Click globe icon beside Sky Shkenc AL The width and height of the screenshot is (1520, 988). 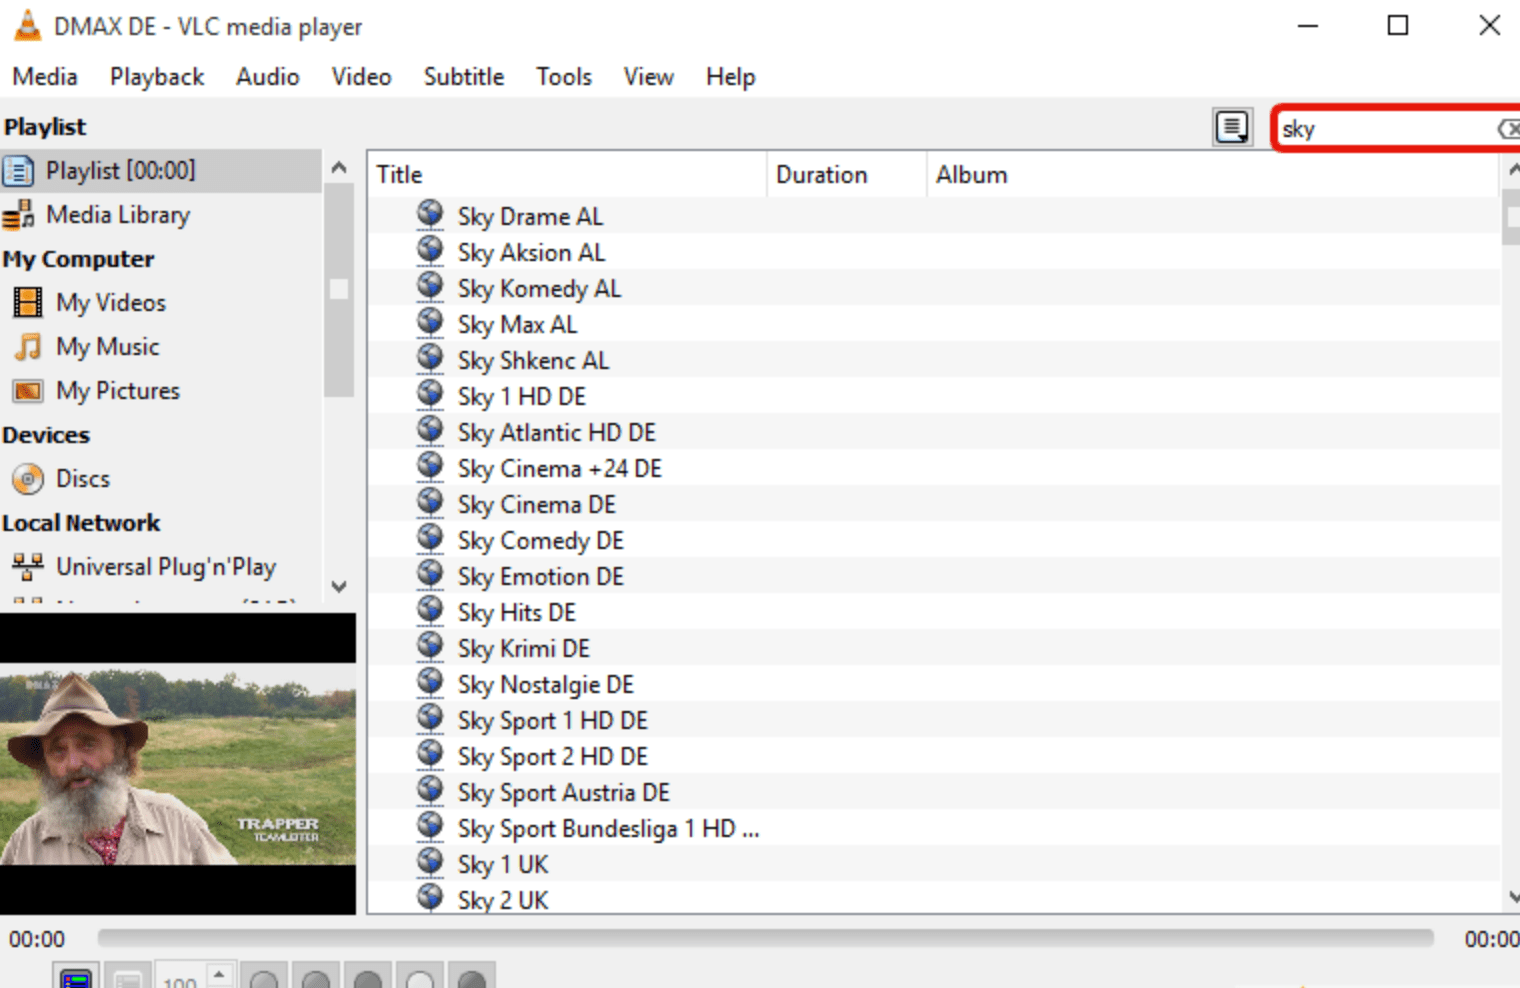(430, 358)
